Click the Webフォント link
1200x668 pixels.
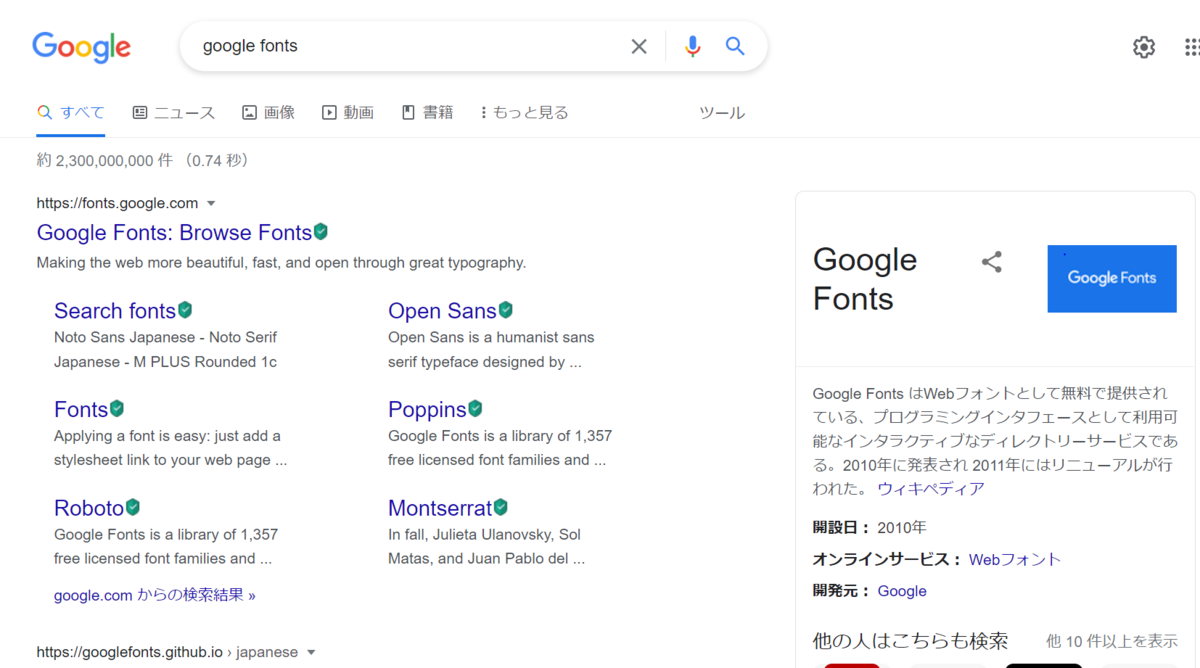click(x=1015, y=559)
